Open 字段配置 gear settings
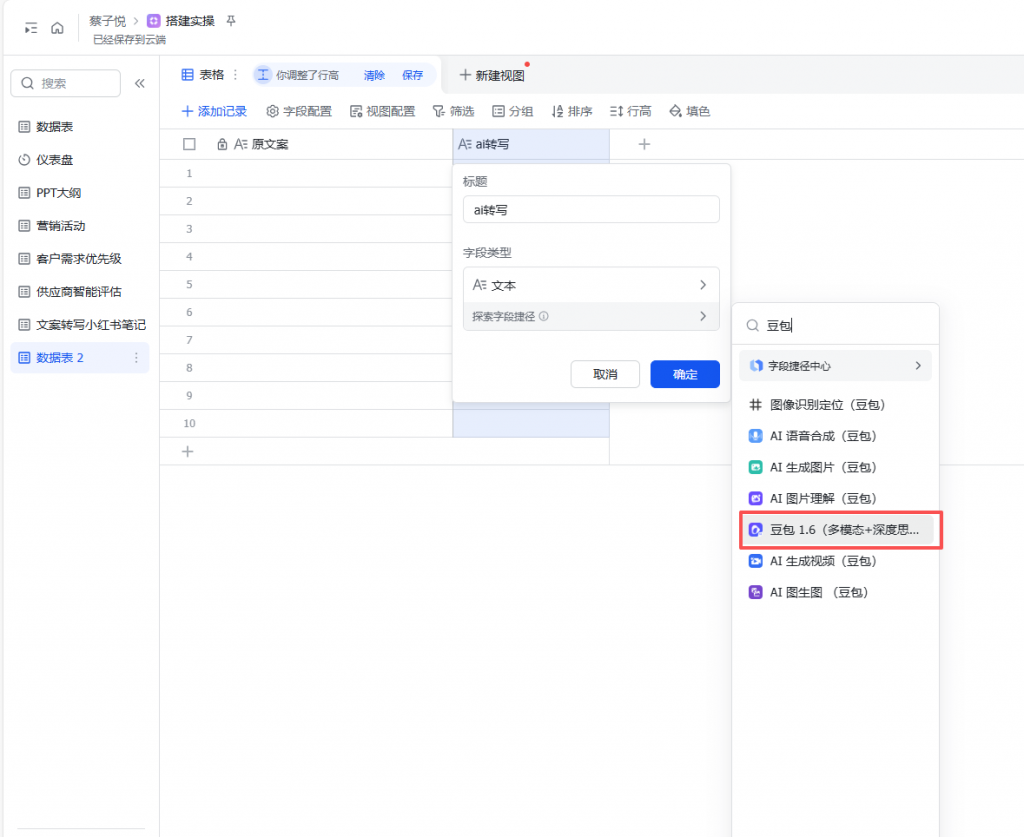The width and height of the screenshot is (1024, 837). coord(299,111)
